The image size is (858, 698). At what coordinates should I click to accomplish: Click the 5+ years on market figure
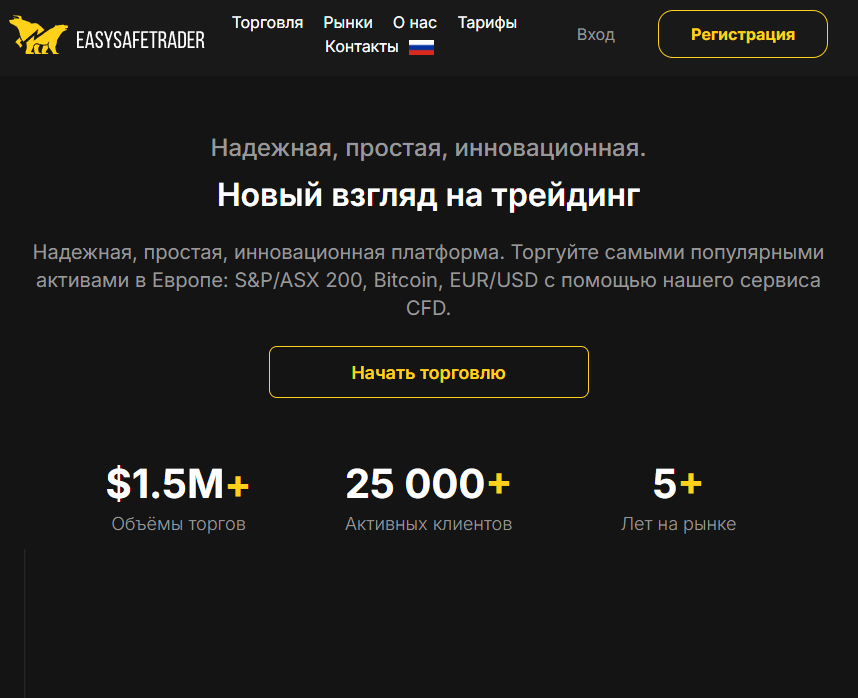(x=677, y=484)
